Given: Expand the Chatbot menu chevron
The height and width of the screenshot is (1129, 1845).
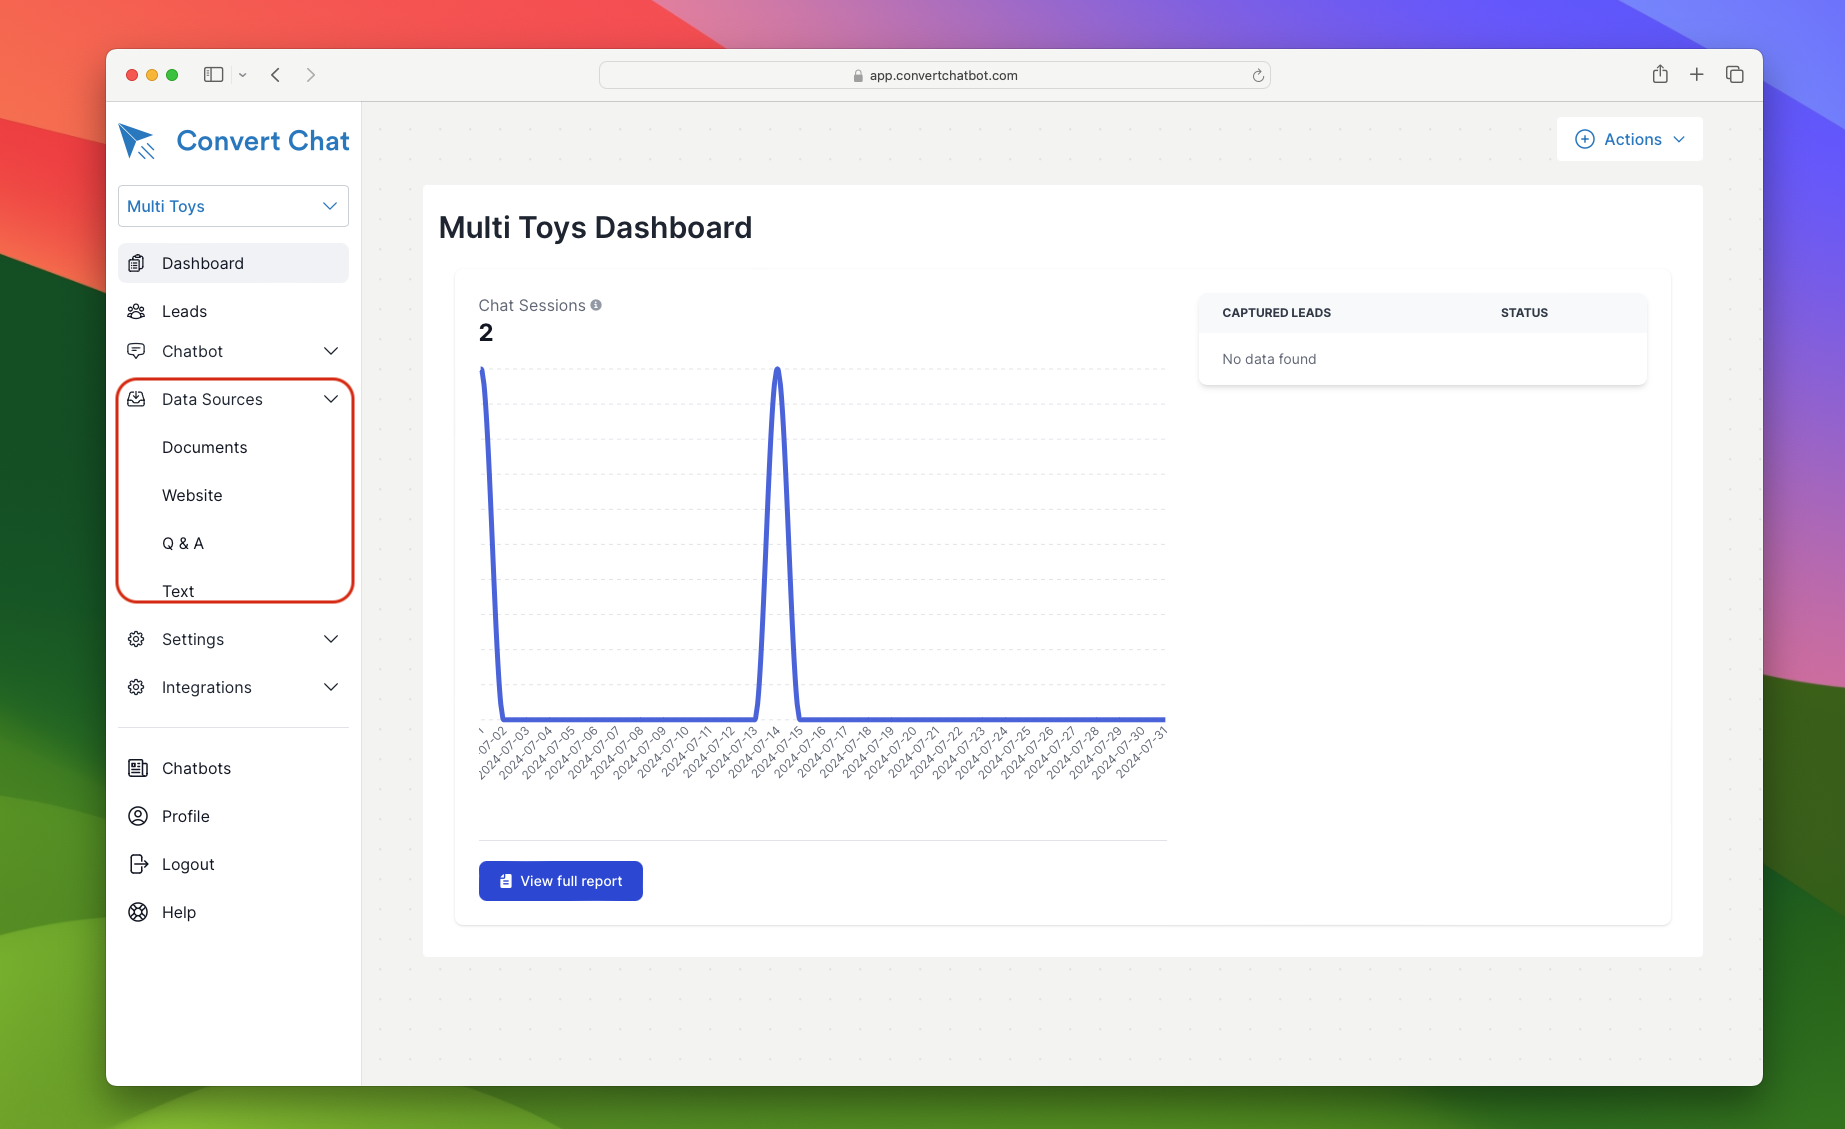Looking at the screenshot, I should click(331, 351).
